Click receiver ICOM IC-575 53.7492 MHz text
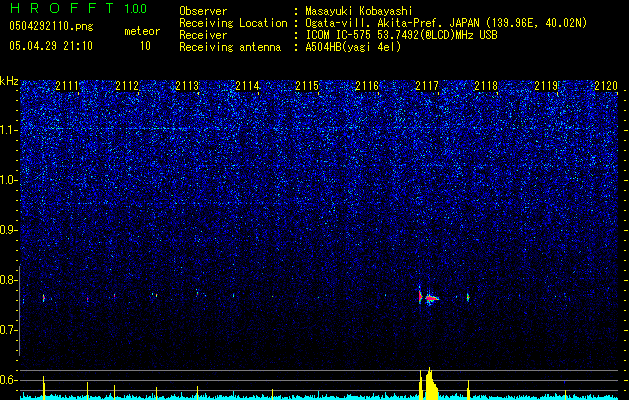Viewport: 629px width, 400px height. (x=401, y=35)
